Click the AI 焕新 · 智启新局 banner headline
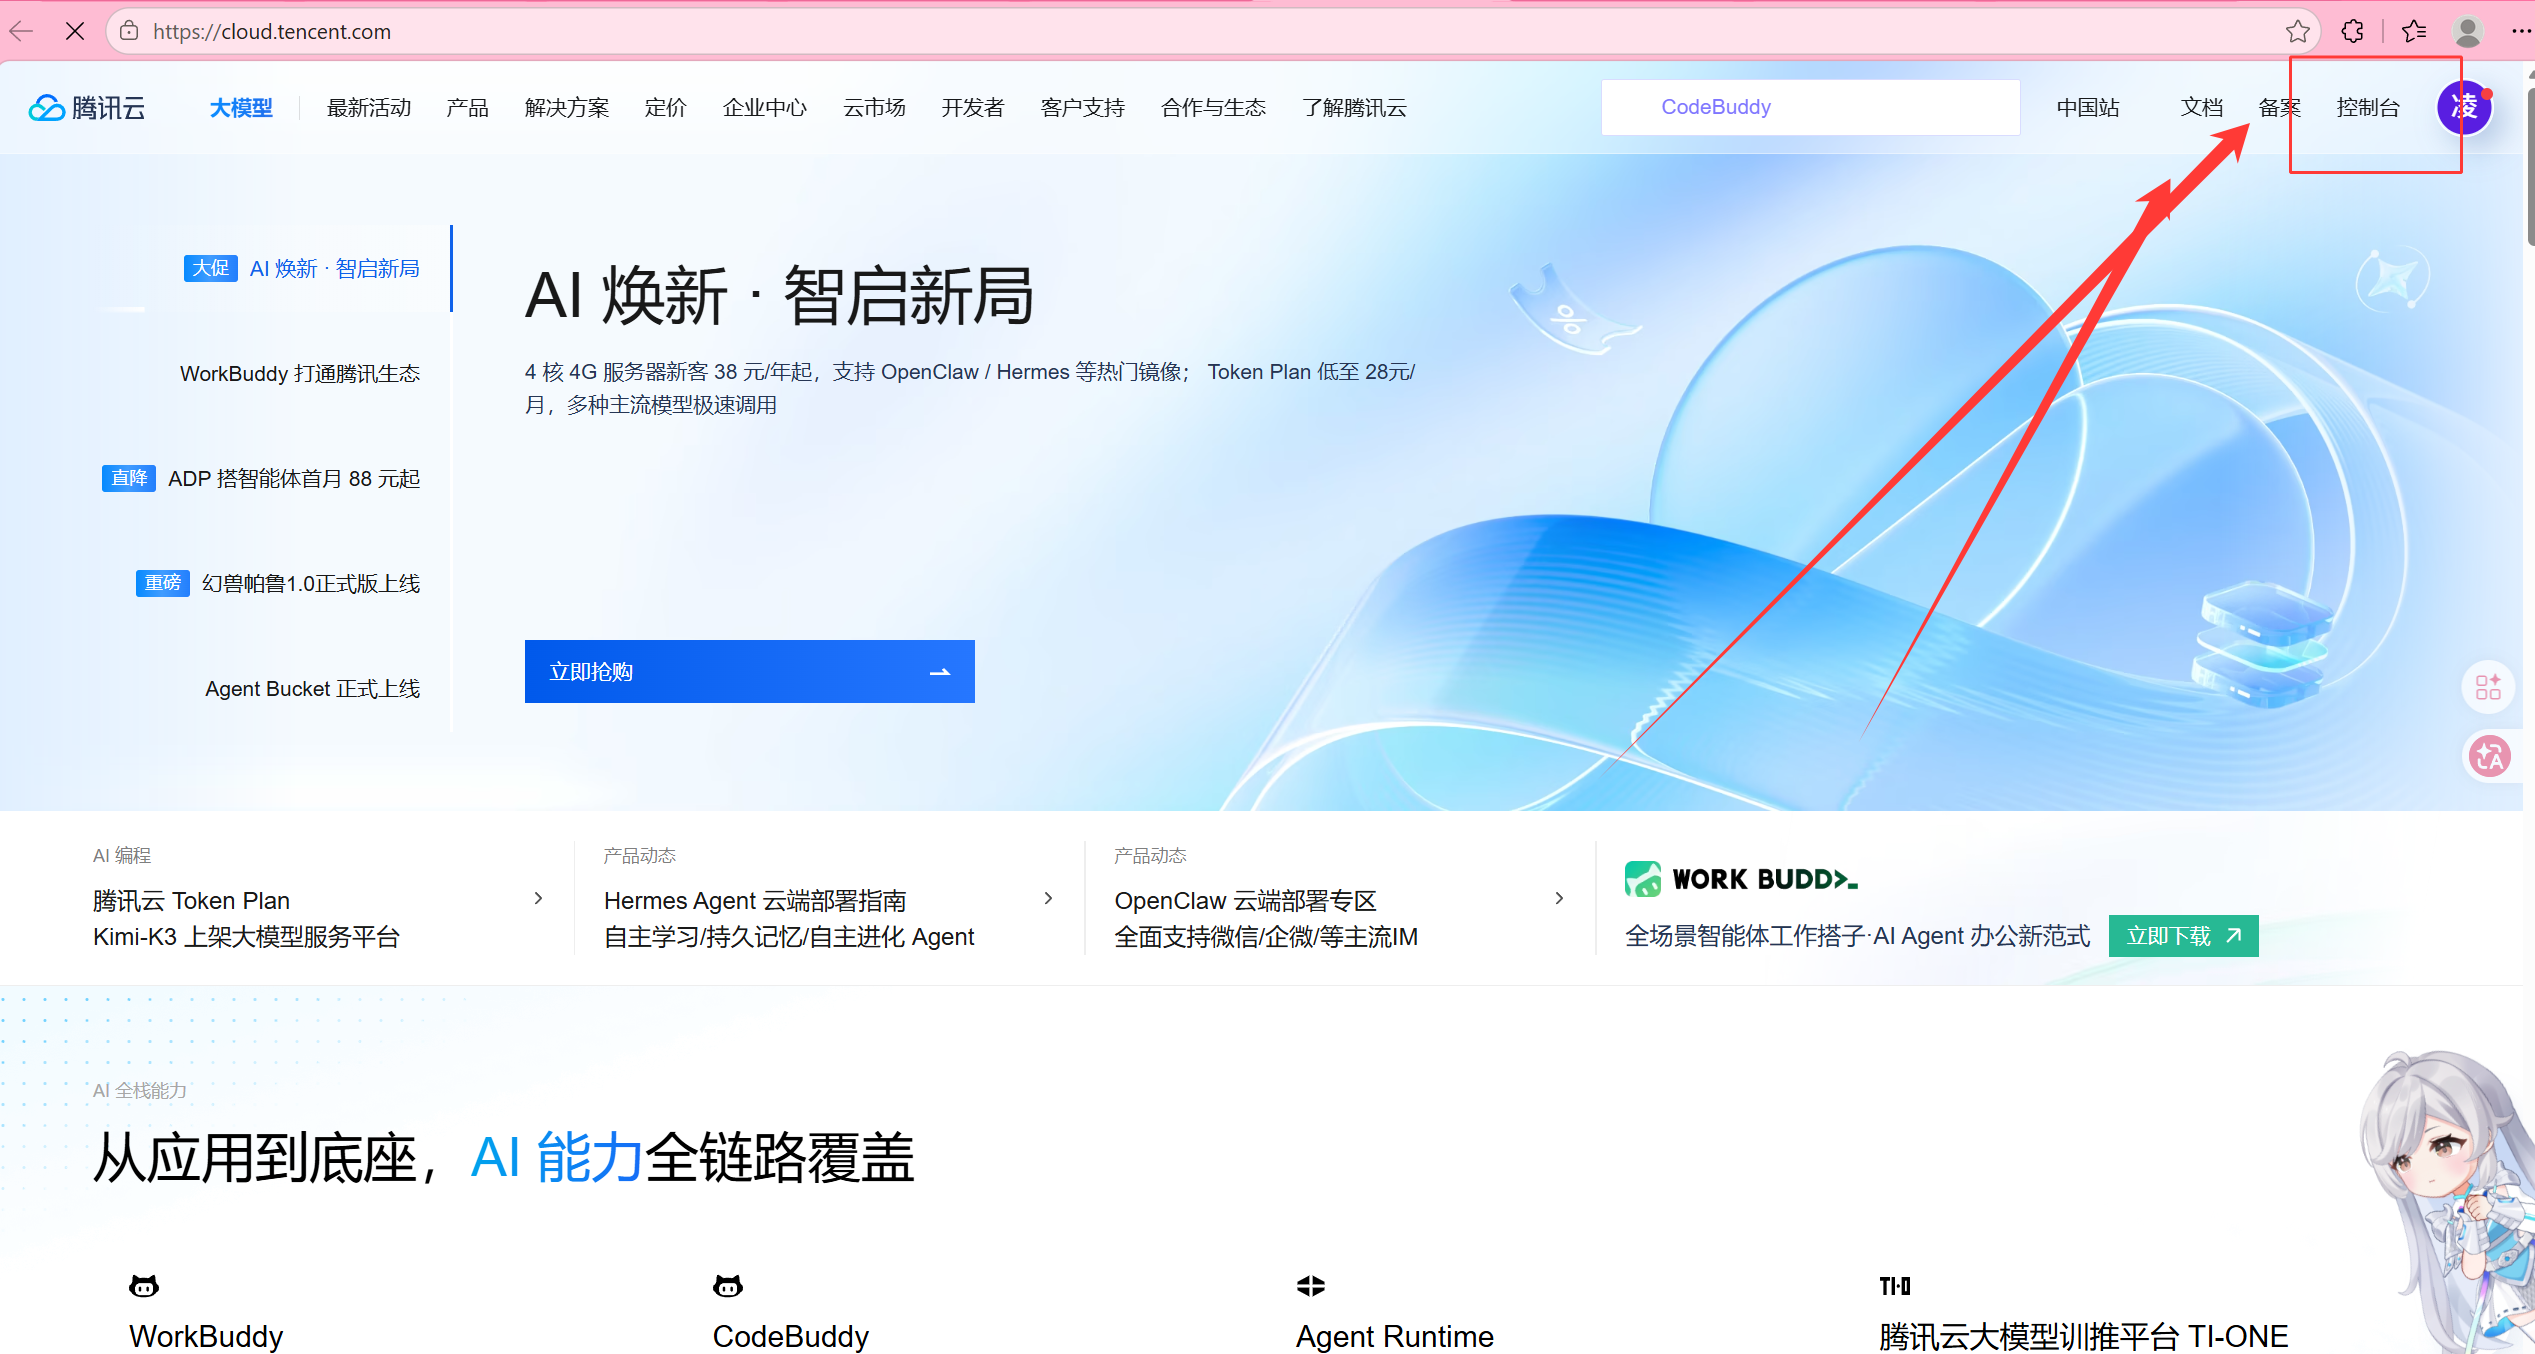This screenshot has width=2535, height=1354. pos(779,296)
